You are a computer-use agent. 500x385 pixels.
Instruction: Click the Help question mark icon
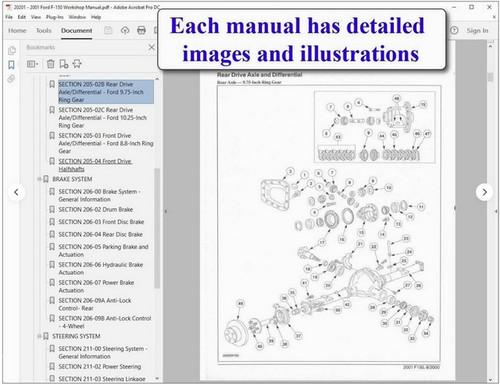coord(454,31)
